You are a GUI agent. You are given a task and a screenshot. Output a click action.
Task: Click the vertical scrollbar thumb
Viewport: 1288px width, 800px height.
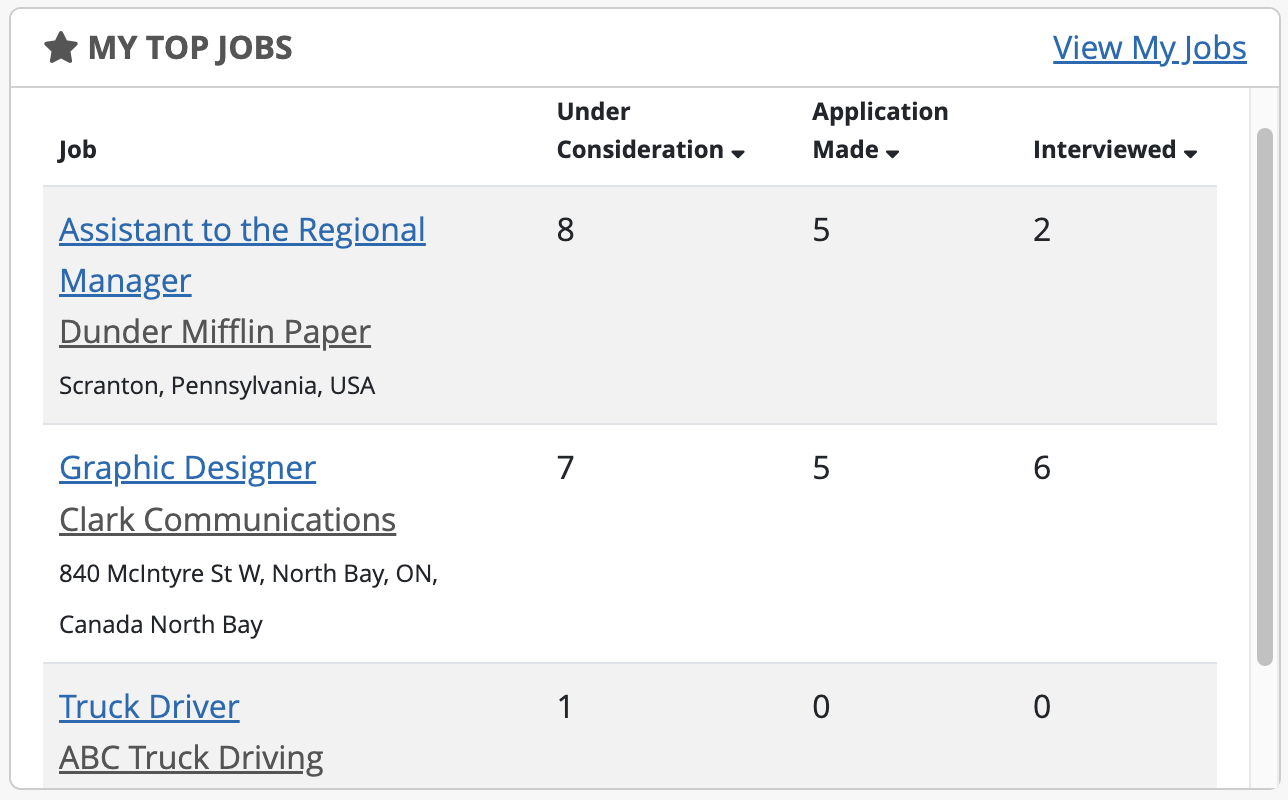(x=1265, y=395)
